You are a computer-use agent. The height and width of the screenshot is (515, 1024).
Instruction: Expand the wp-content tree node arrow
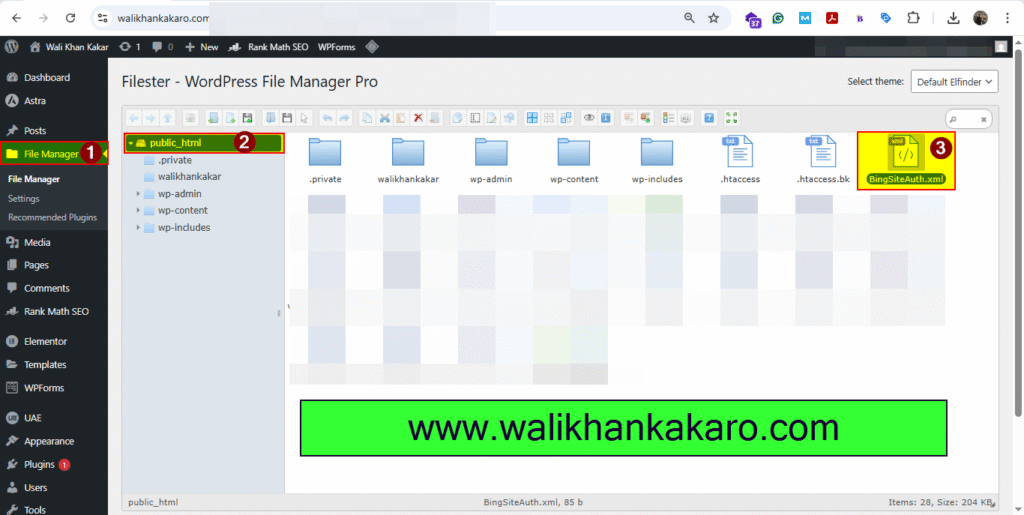[x=138, y=211]
